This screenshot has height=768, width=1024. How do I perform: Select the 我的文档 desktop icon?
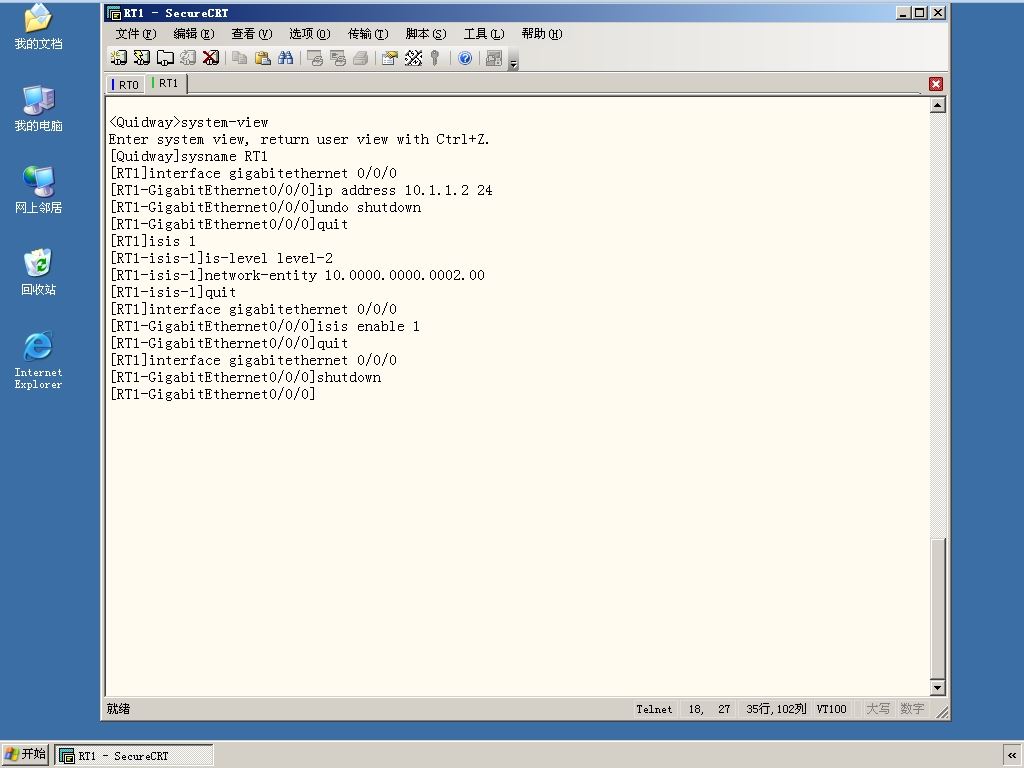pyautogui.click(x=39, y=26)
